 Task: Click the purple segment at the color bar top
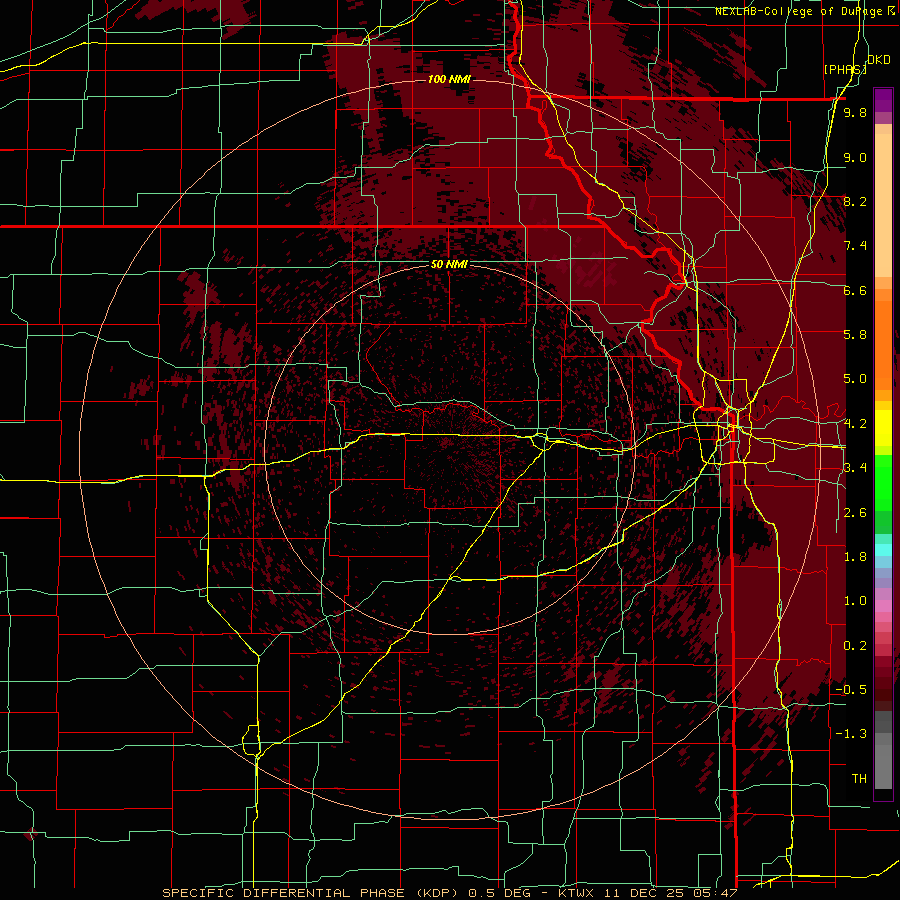pyautogui.click(x=883, y=99)
